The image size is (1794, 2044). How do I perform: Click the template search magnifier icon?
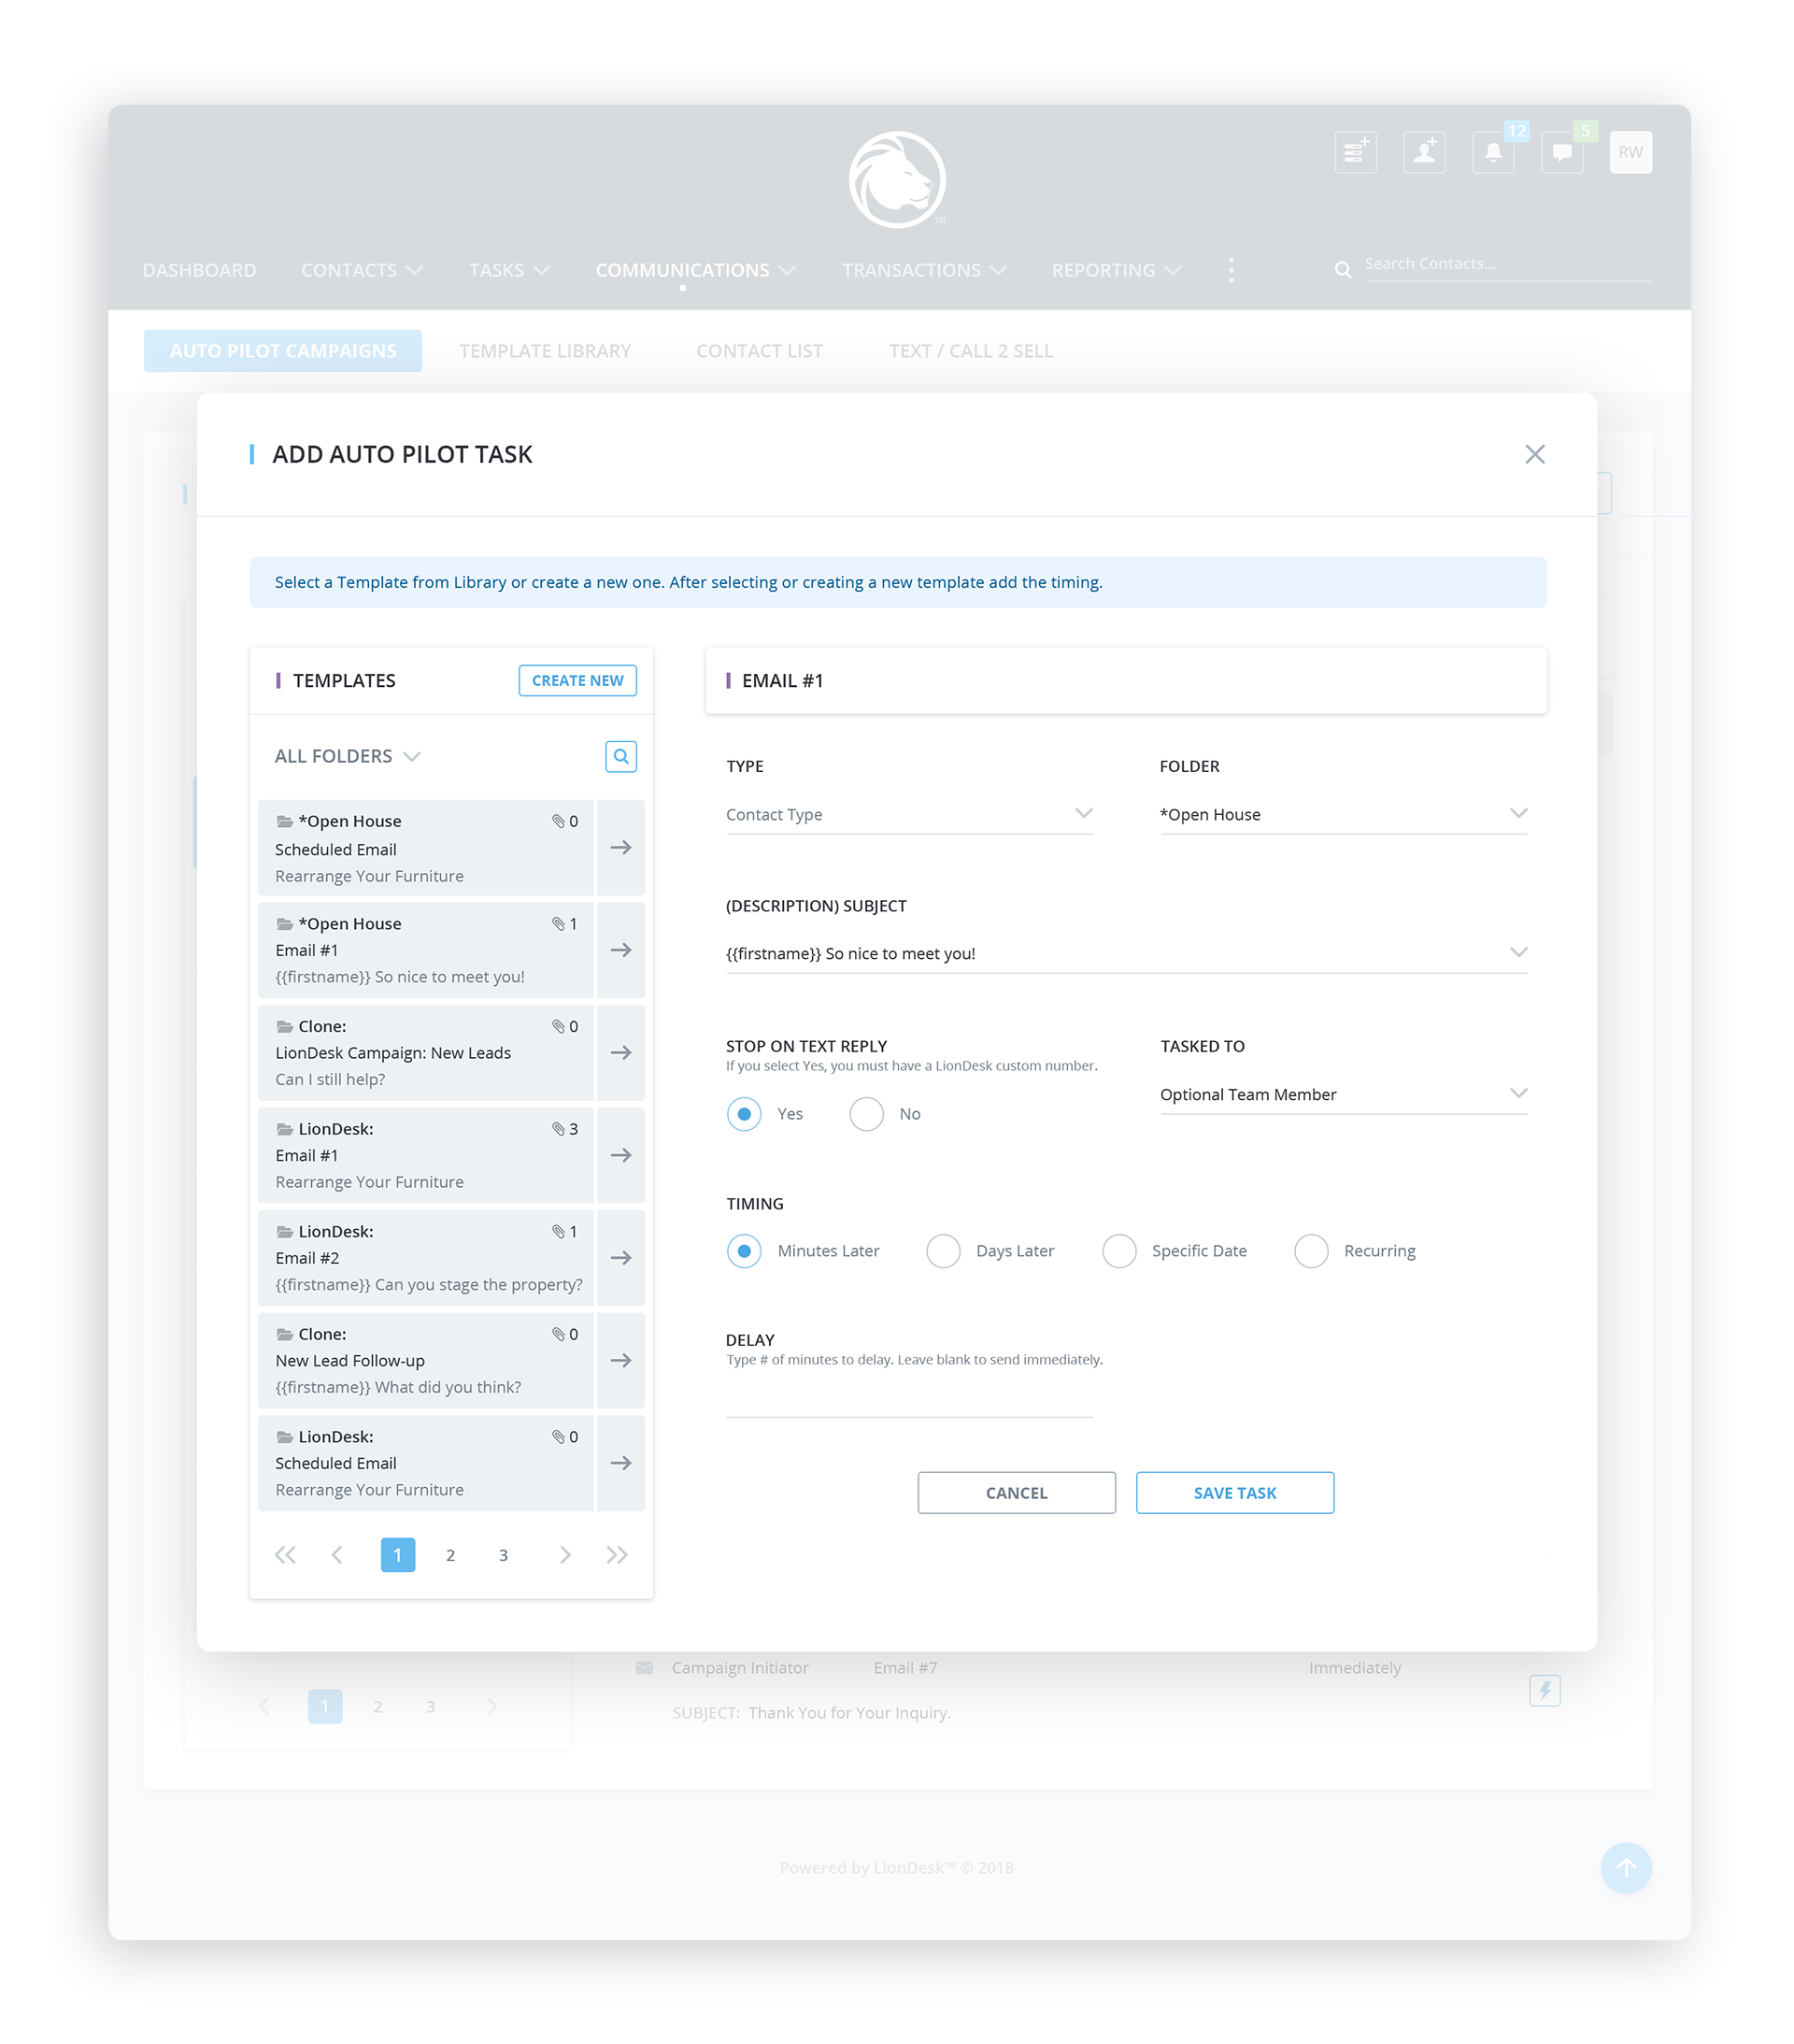point(620,756)
